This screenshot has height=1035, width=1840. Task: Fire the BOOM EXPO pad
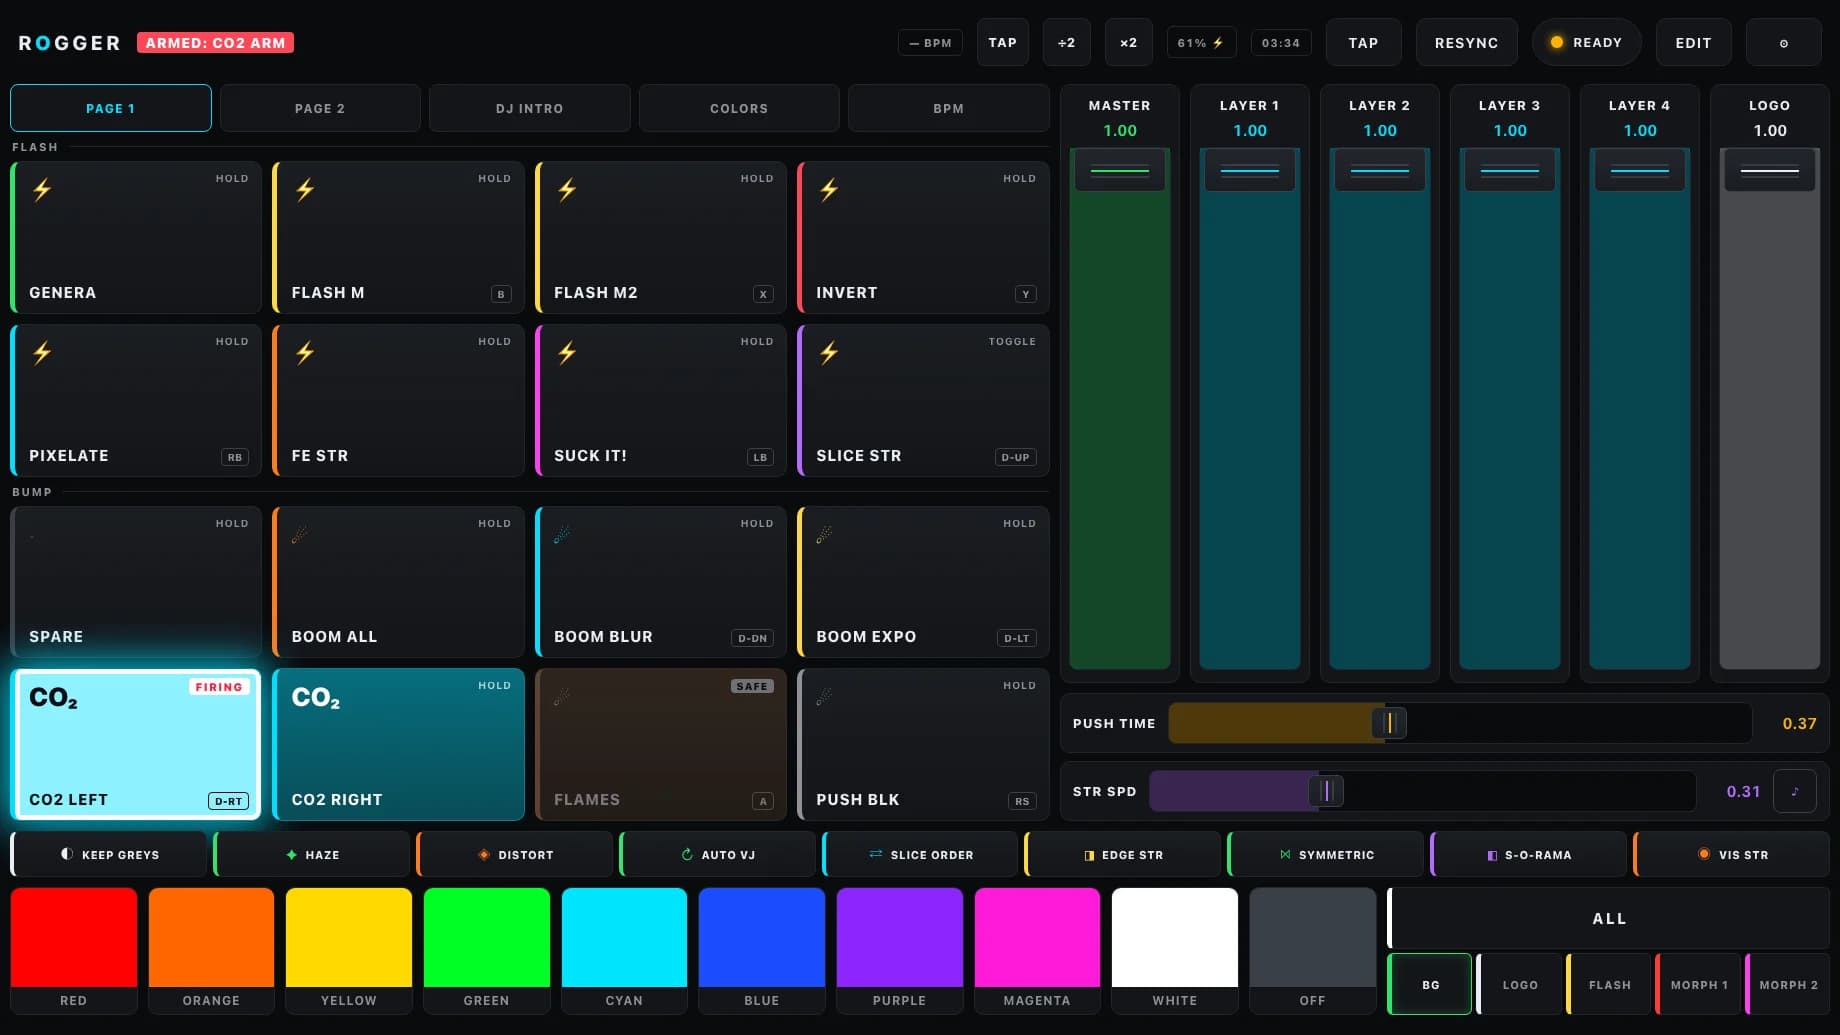pos(923,582)
